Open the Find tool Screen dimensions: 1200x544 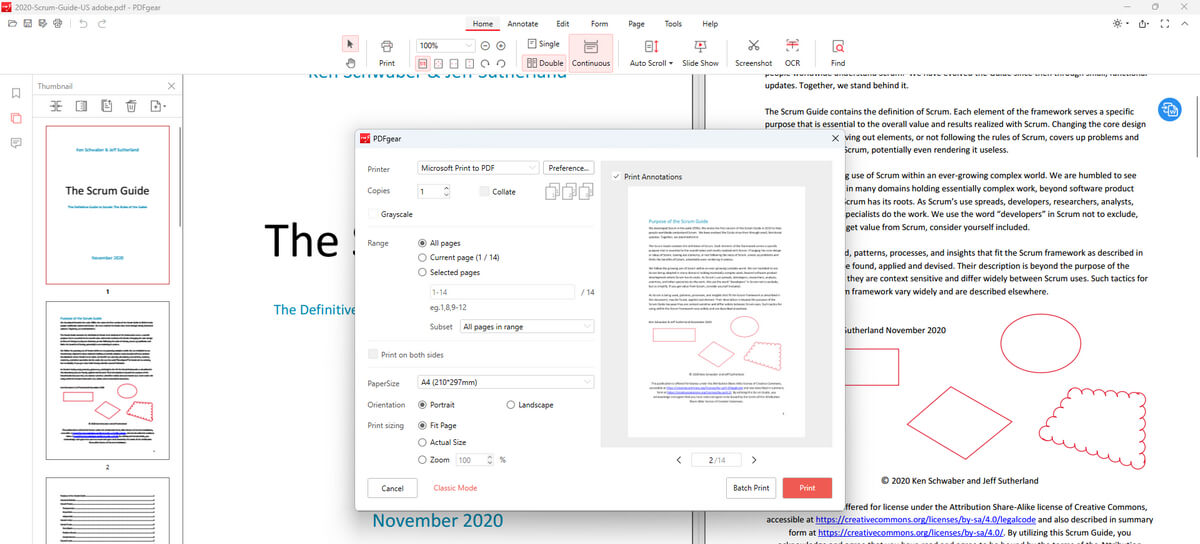[838, 52]
